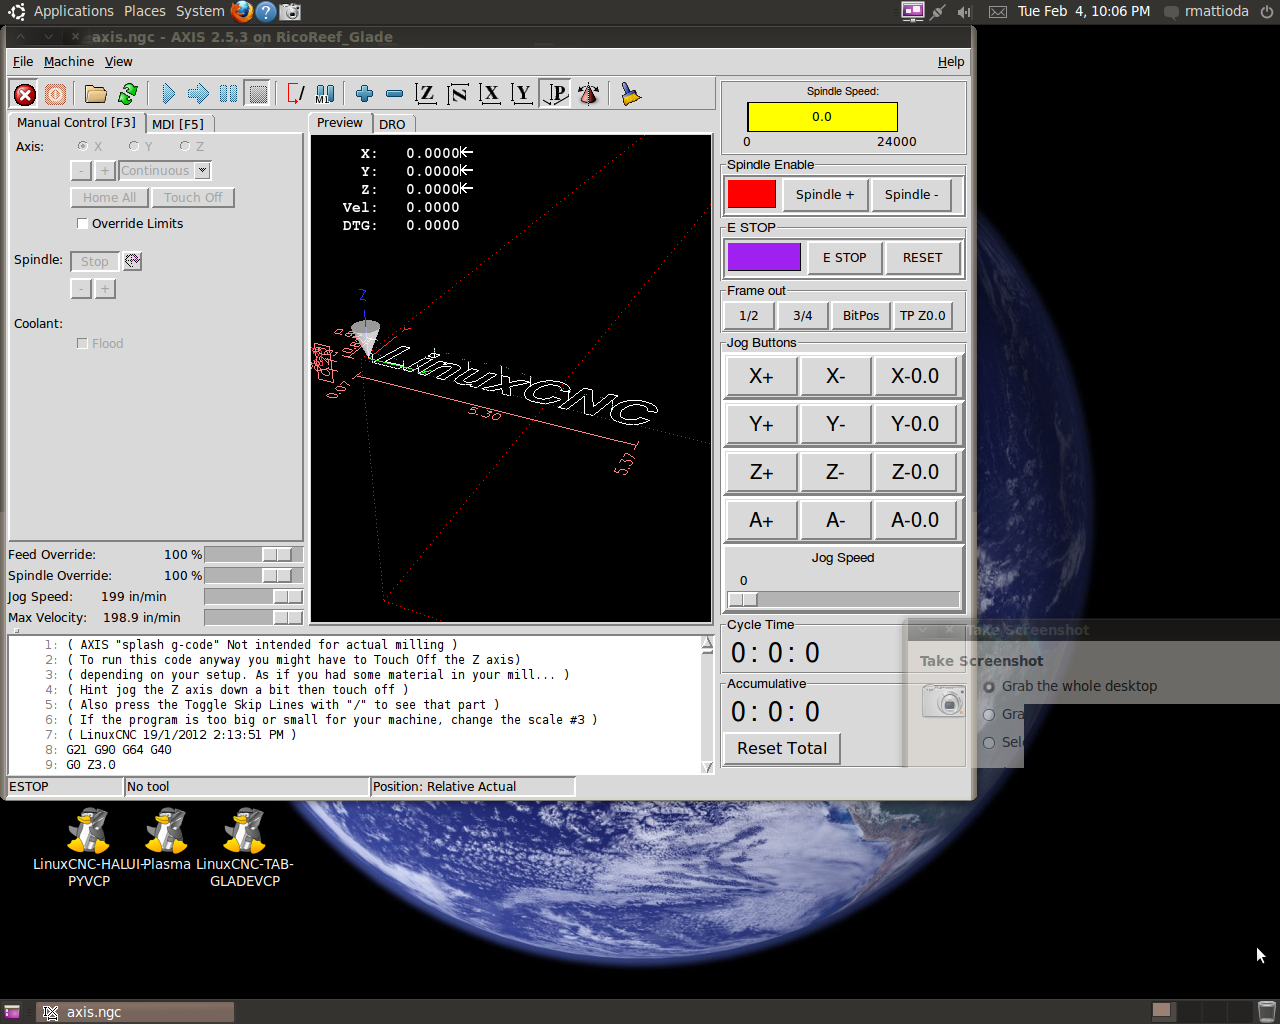Run the program with the play icon
This screenshot has width=1280, height=1024.
168,94
